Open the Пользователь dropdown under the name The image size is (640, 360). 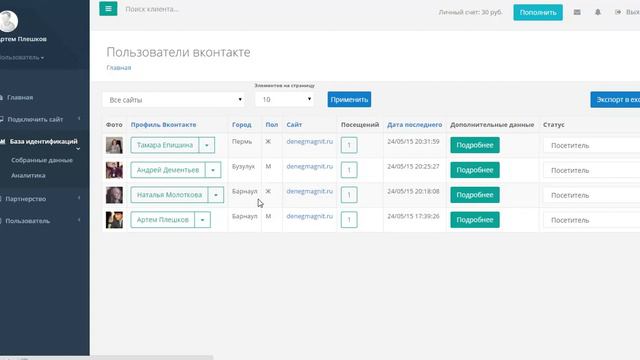[22, 58]
